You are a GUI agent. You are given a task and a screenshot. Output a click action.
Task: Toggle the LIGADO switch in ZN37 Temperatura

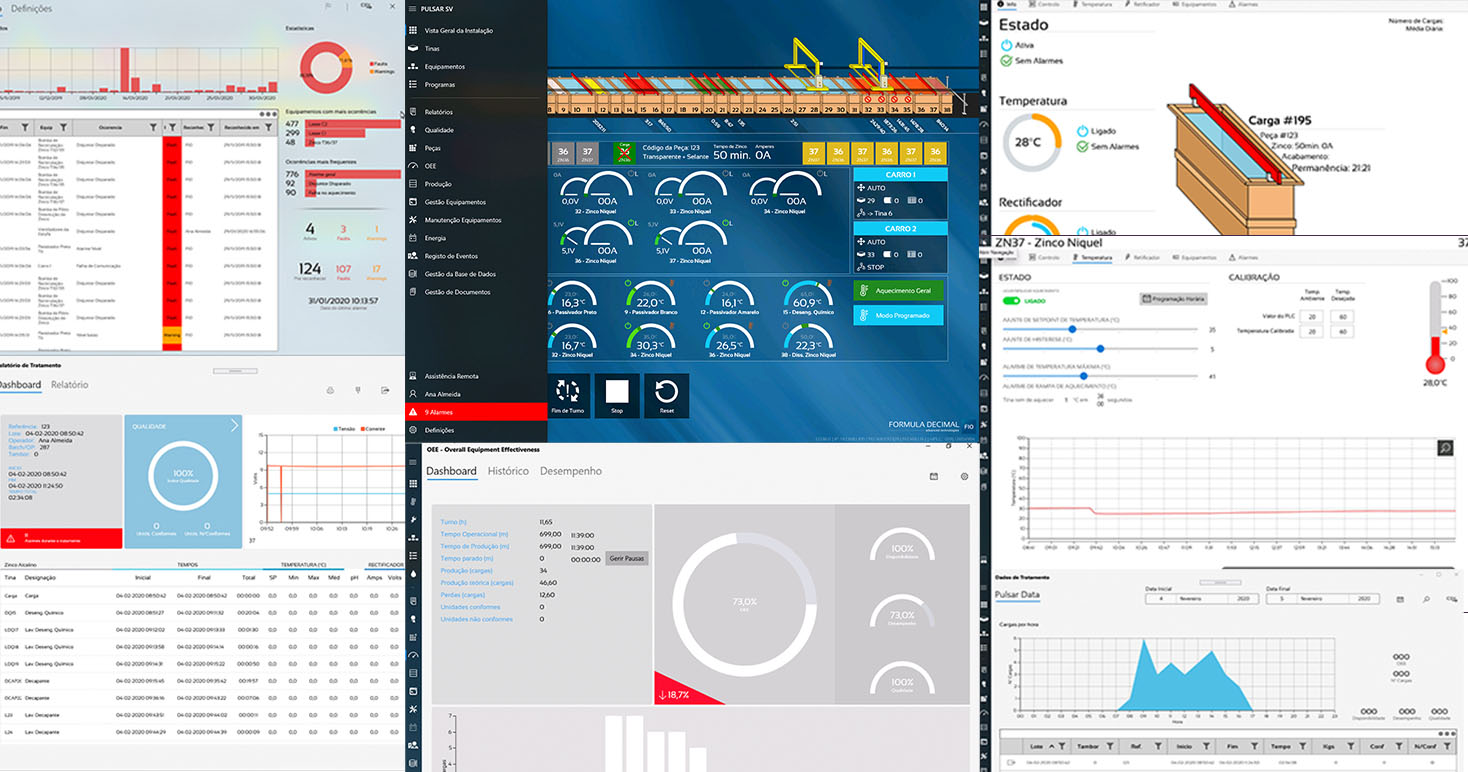coord(1011,299)
